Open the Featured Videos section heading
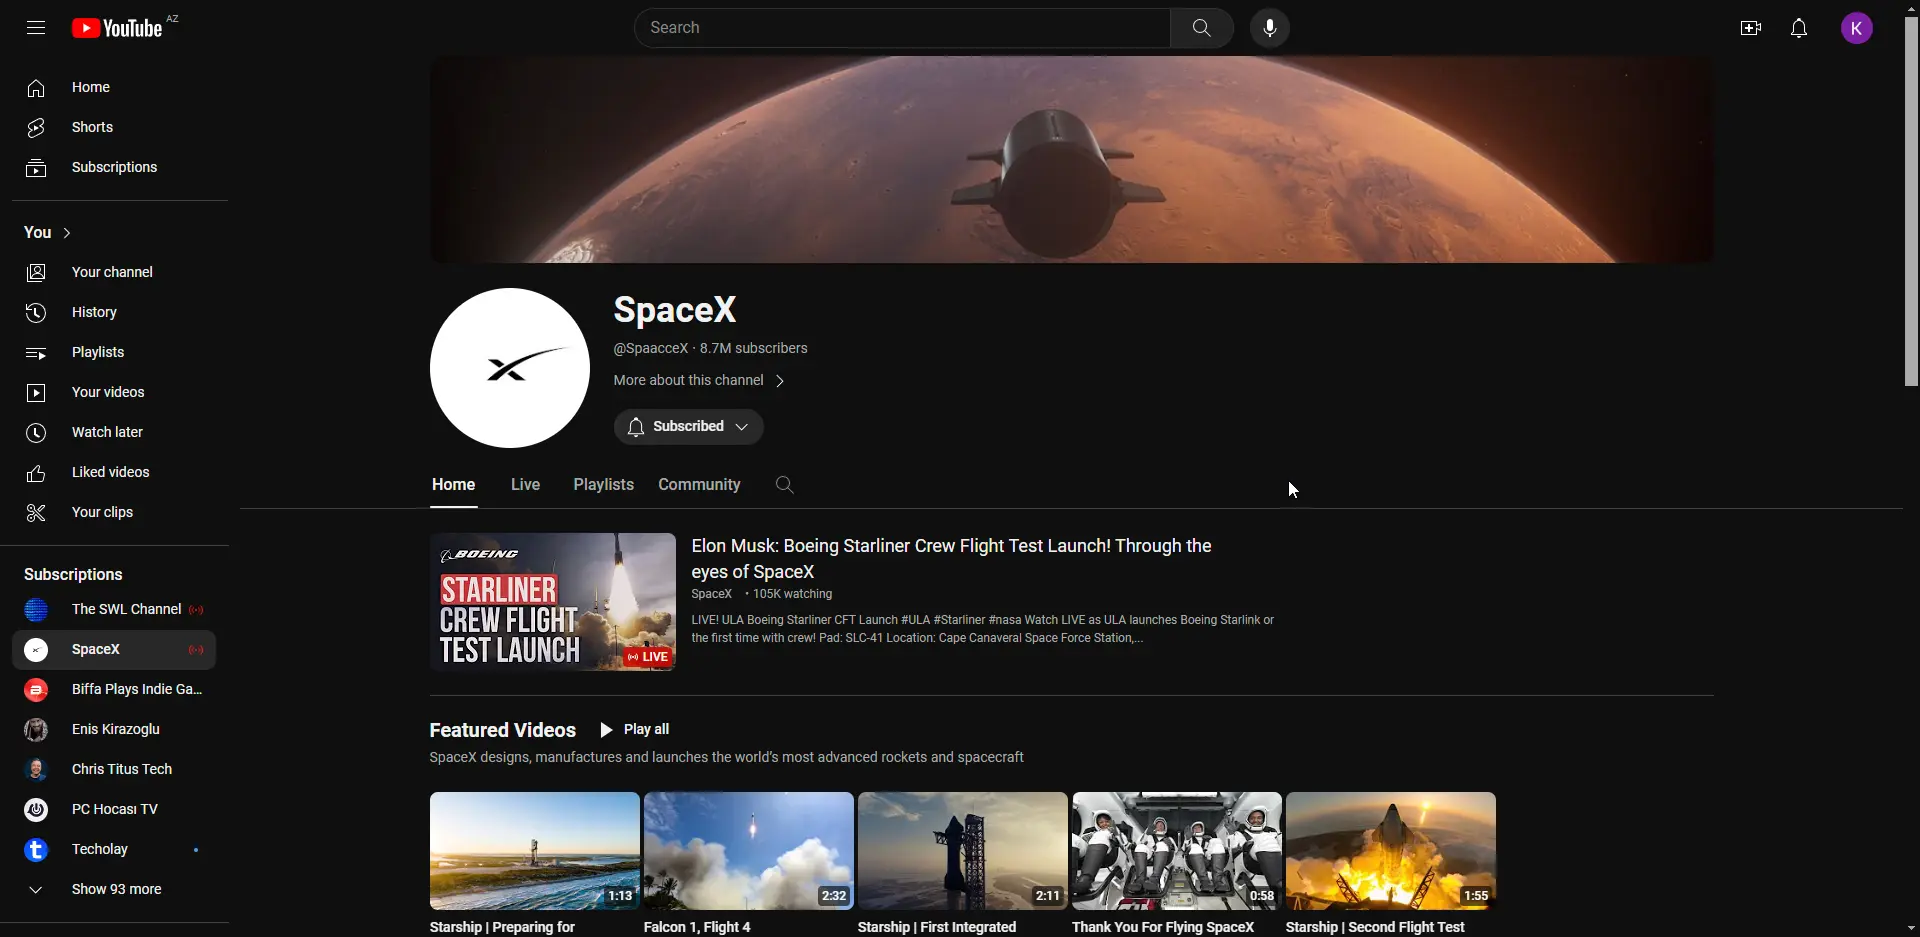Image resolution: width=1920 pixels, height=937 pixels. click(503, 730)
